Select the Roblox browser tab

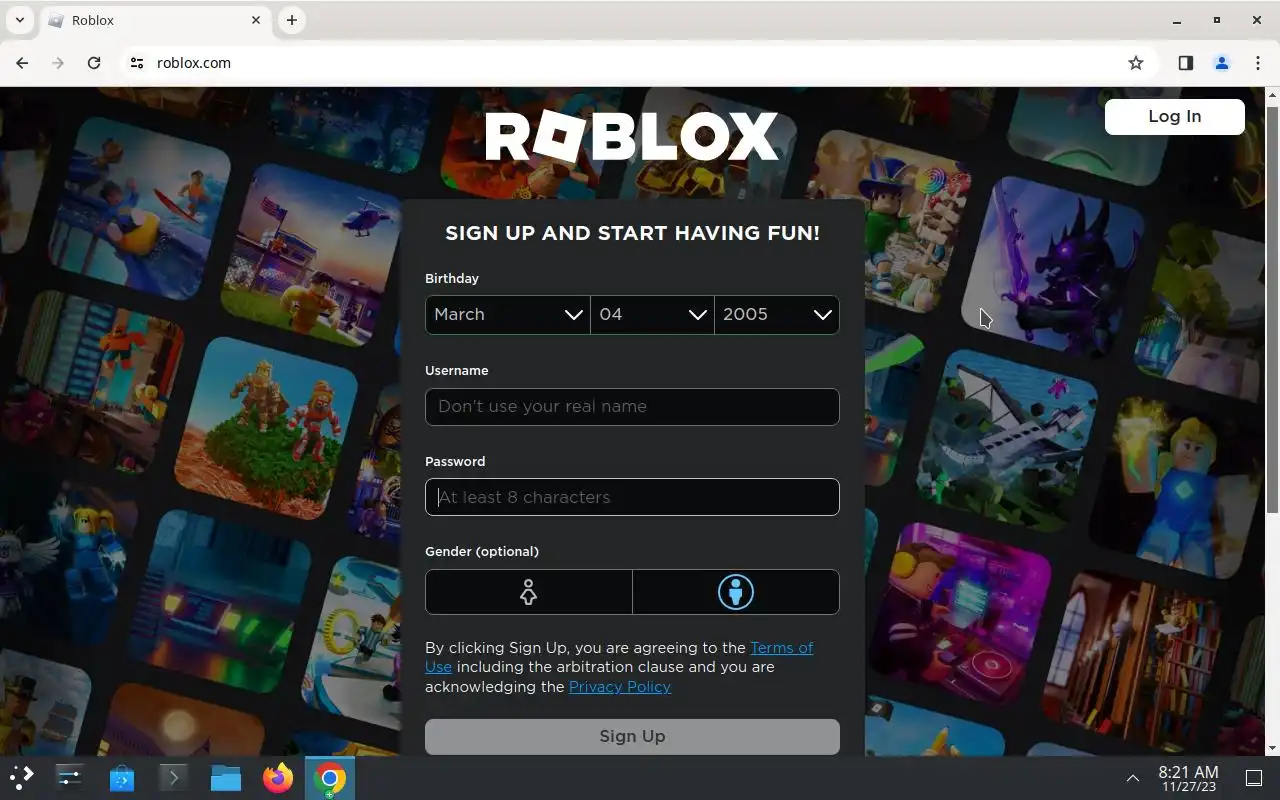pos(155,20)
